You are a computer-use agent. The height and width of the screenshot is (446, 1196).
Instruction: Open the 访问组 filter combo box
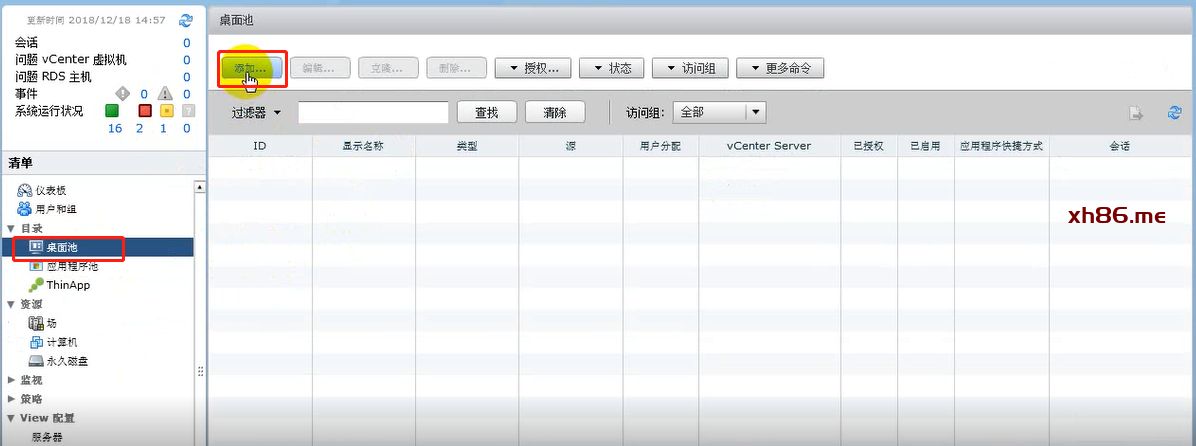pyautogui.click(x=755, y=113)
